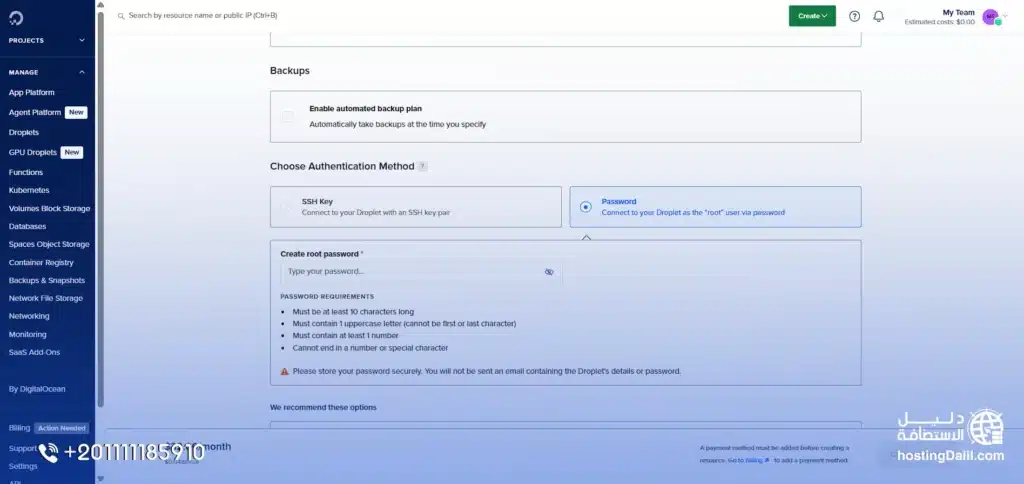Expand the Projects section
The width and height of the screenshot is (1024, 484).
coord(82,40)
